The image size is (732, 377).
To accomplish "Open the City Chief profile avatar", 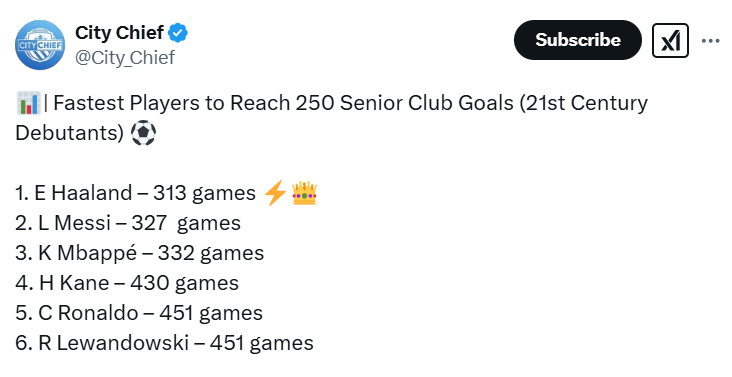I will (x=40, y=45).
